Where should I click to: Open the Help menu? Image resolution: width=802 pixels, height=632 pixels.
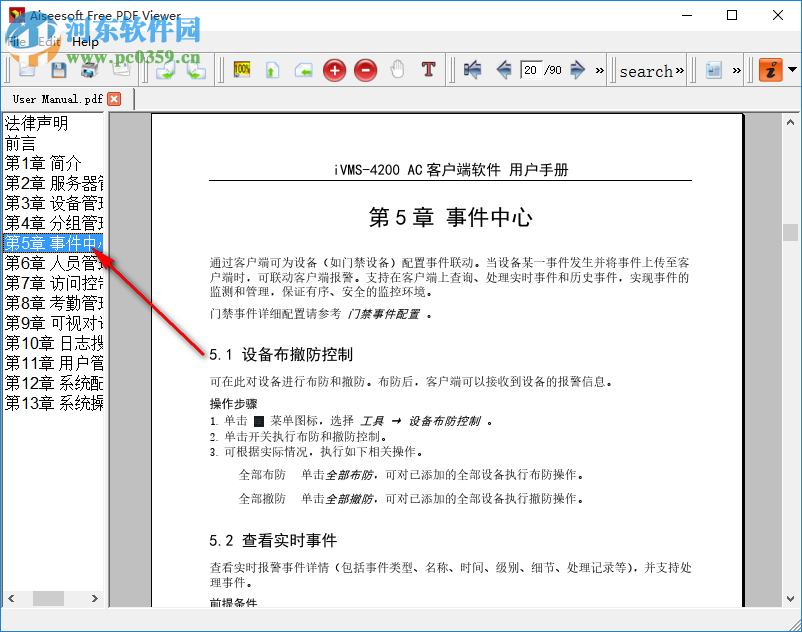[85, 42]
